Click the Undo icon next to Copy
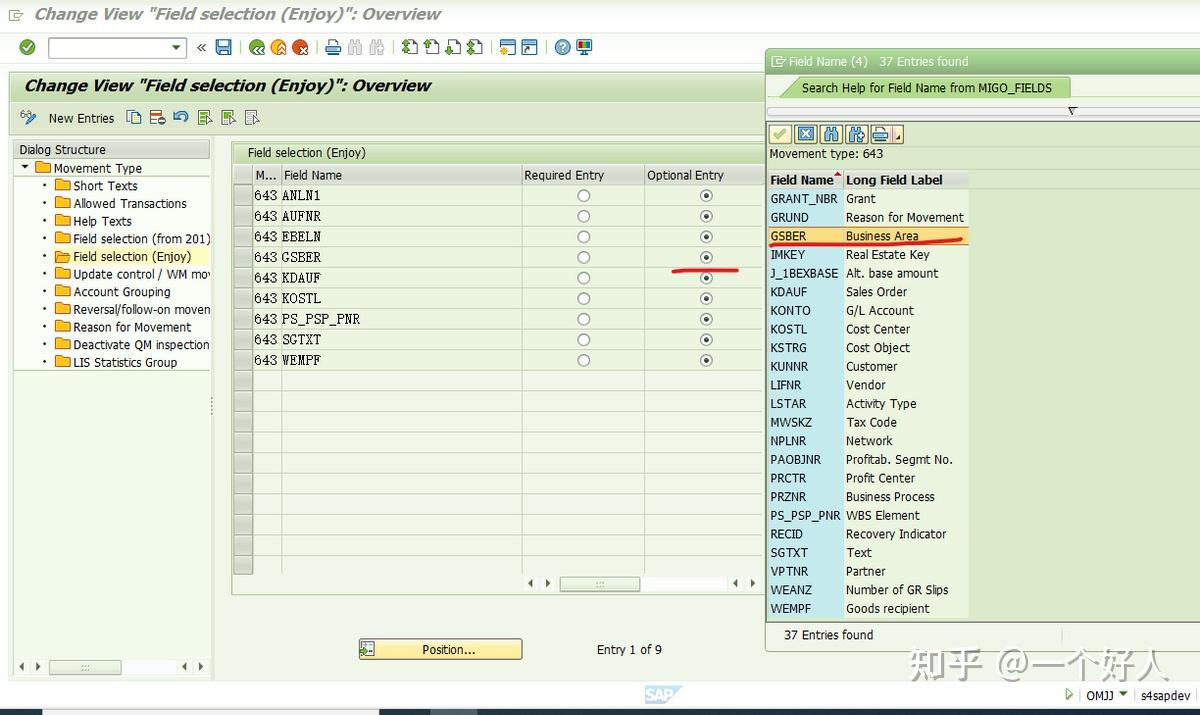Viewport: 1200px width, 715px height. click(x=180, y=117)
